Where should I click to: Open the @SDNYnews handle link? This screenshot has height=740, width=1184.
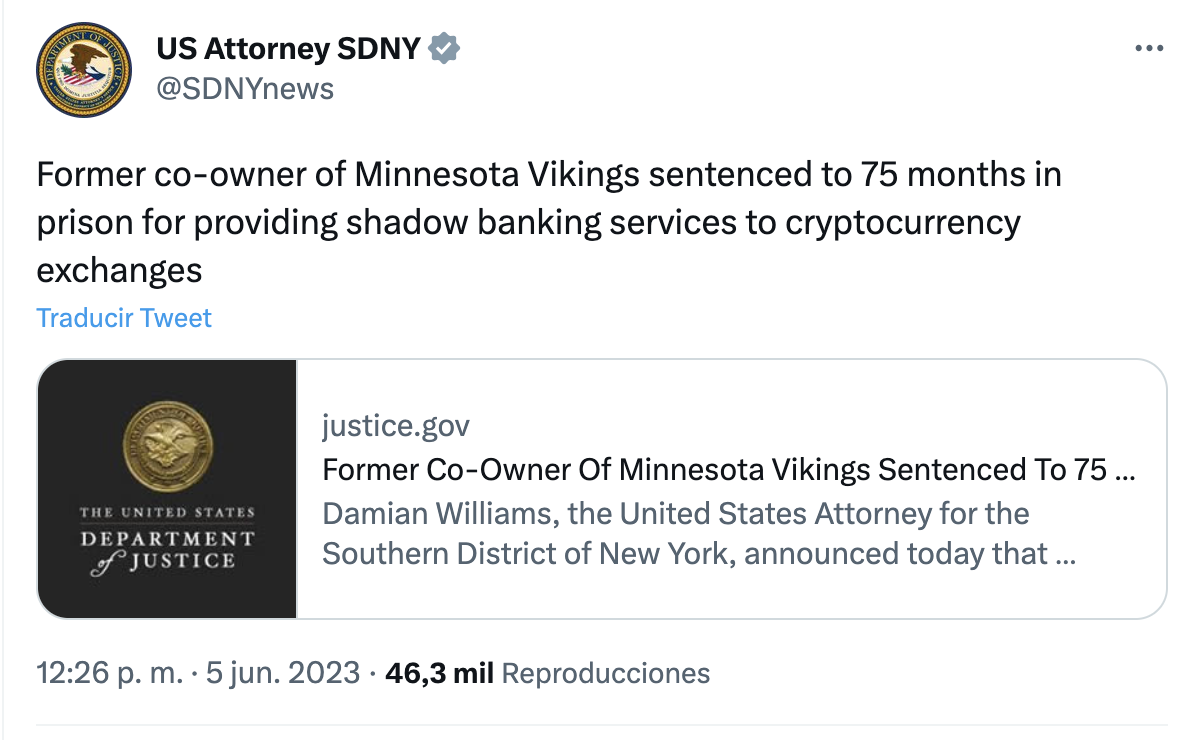click(245, 89)
